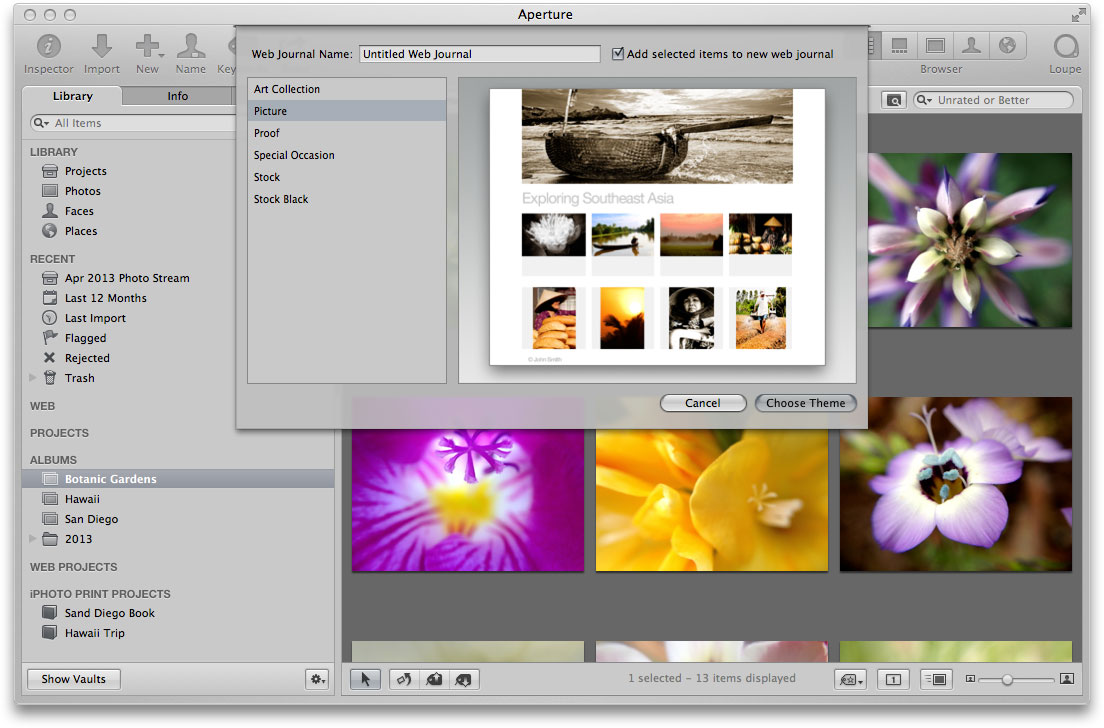Open the Inspector from the toolbar
The height and width of the screenshot is (728, 1104).
[x=48, y=47]
